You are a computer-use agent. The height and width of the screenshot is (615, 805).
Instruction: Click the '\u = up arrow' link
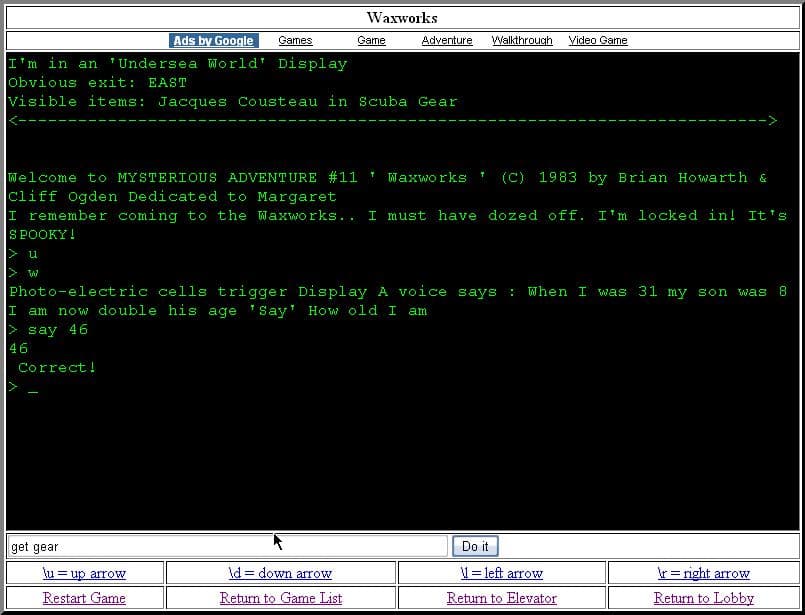[x=84, y=573]
